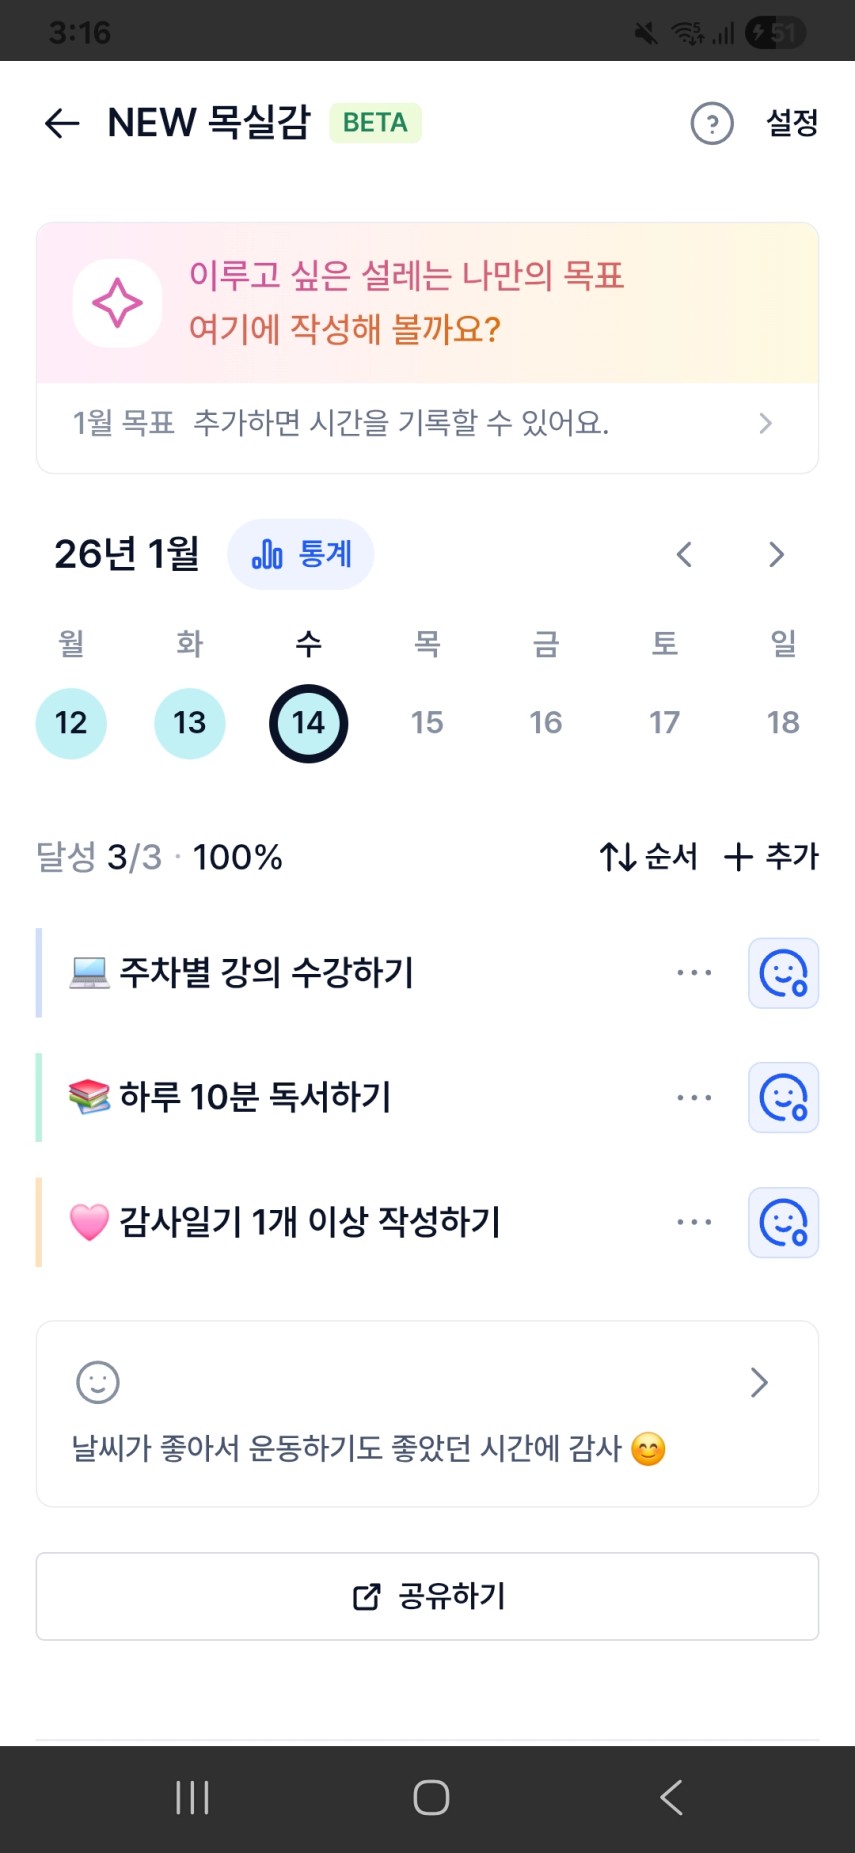The height and width of the screenshot is (1853, 855).
Task: Expand the 1월 목표 row chevron
Action: coord(765,423)
